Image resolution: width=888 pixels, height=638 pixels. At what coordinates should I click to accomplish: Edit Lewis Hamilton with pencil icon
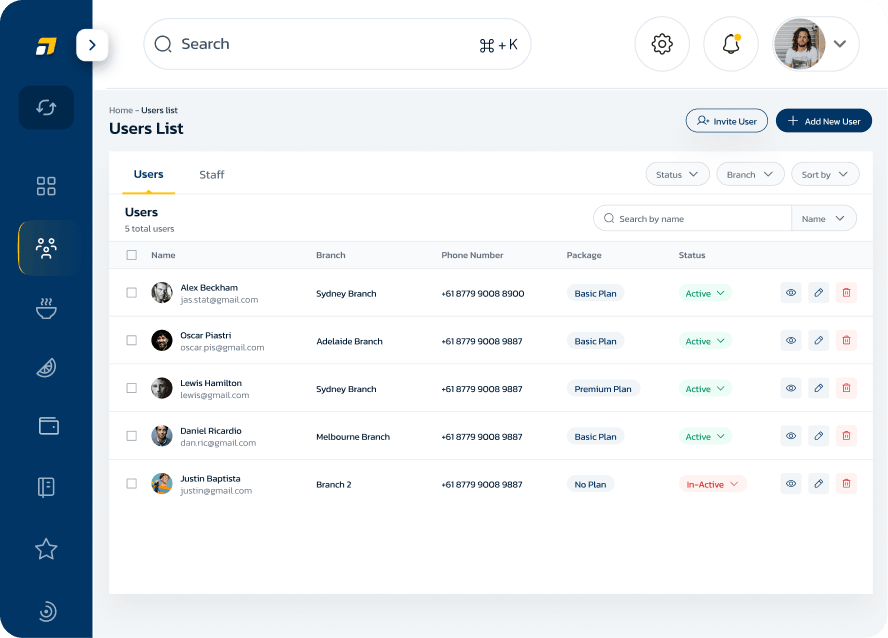coord(818,388)
